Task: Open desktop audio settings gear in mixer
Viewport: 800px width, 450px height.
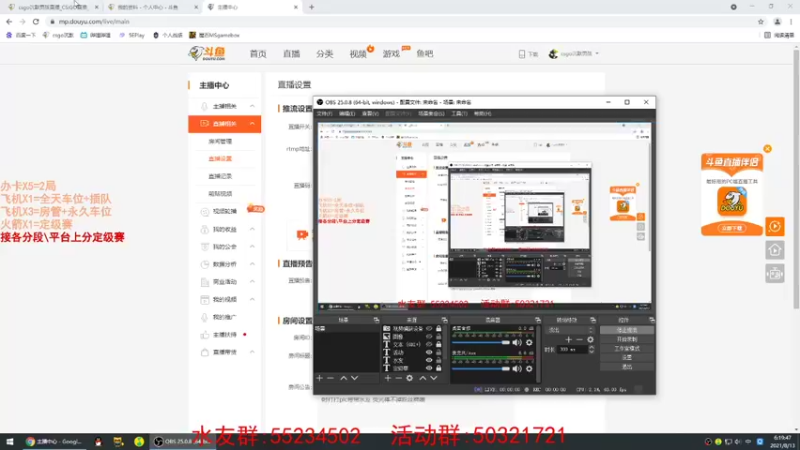Action: [529, 342]
